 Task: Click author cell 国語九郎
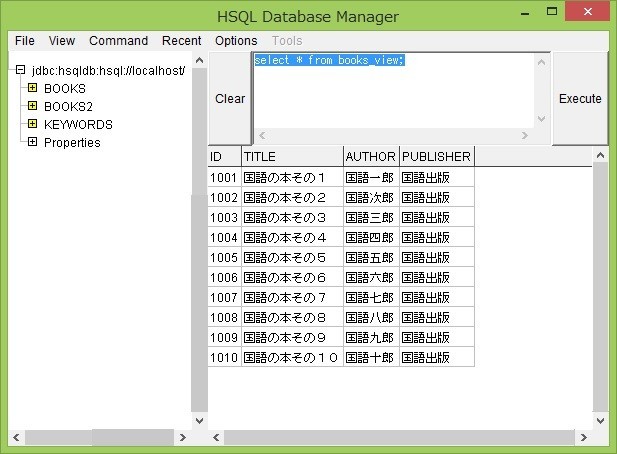[371, 338]
